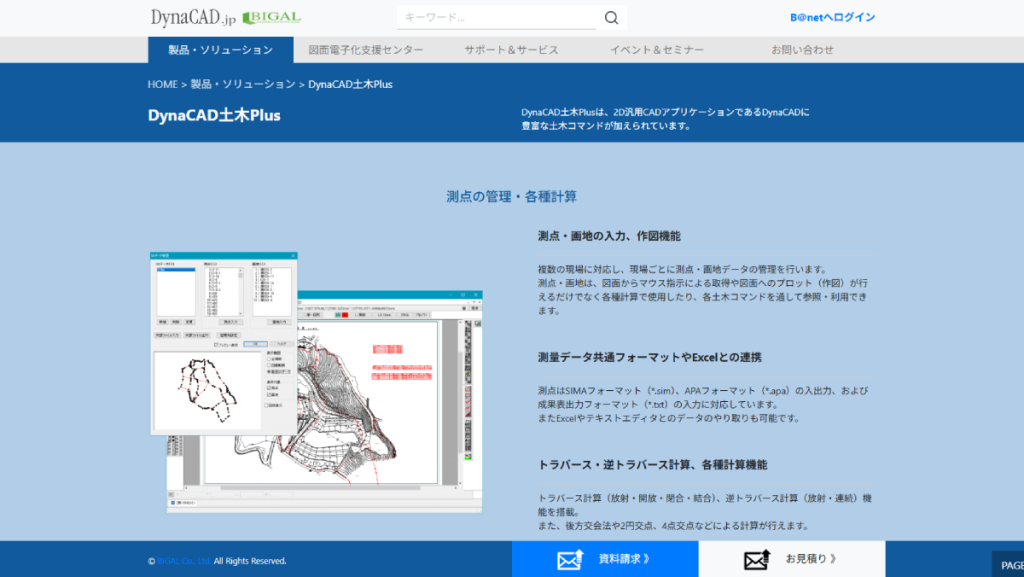Viewport: 1024px width, 577px height.
Task: Click the DynaCAD.jp logo
Action: point(193,17)
